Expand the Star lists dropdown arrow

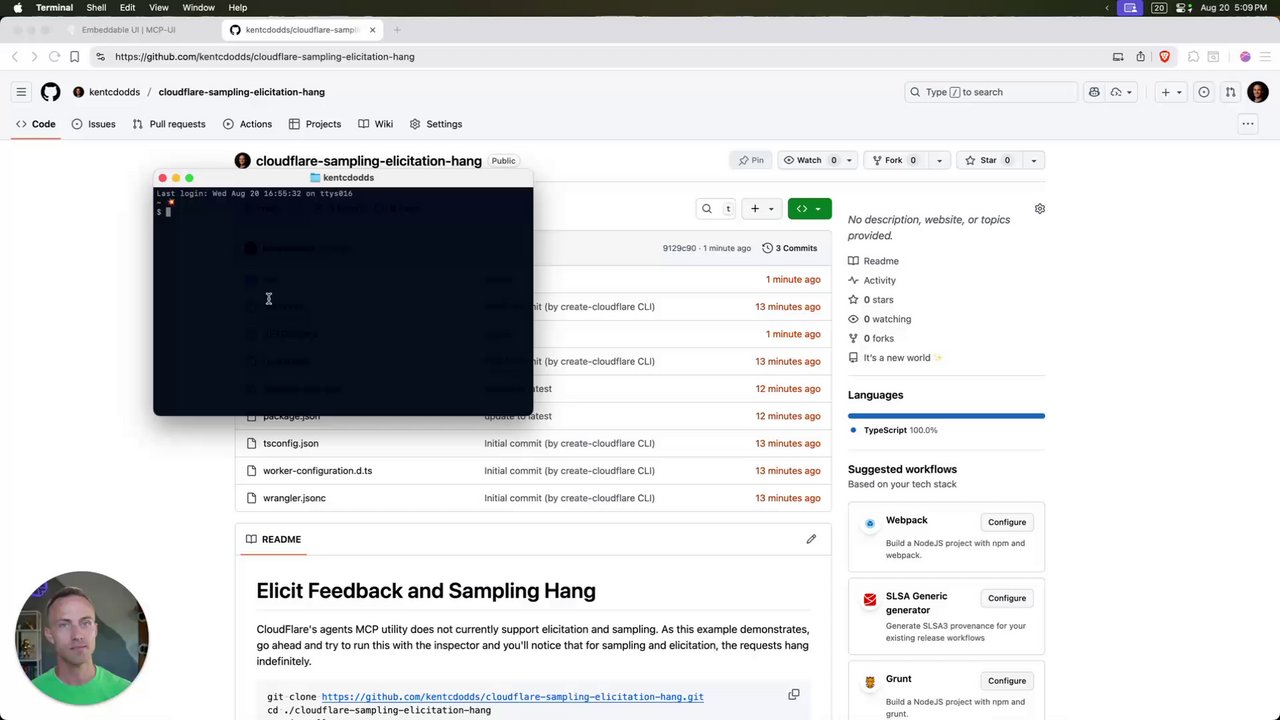click(x=1034, y=160)
